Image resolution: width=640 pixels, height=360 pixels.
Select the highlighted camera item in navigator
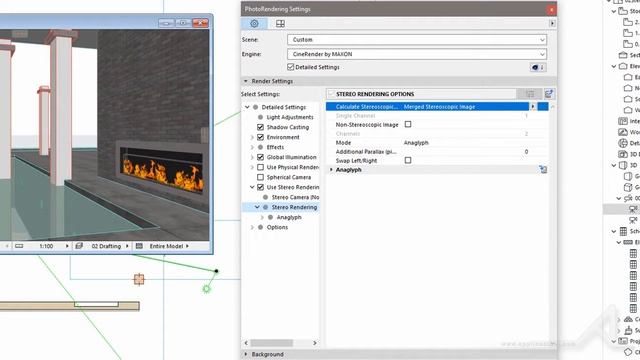[x=622, y=209]
